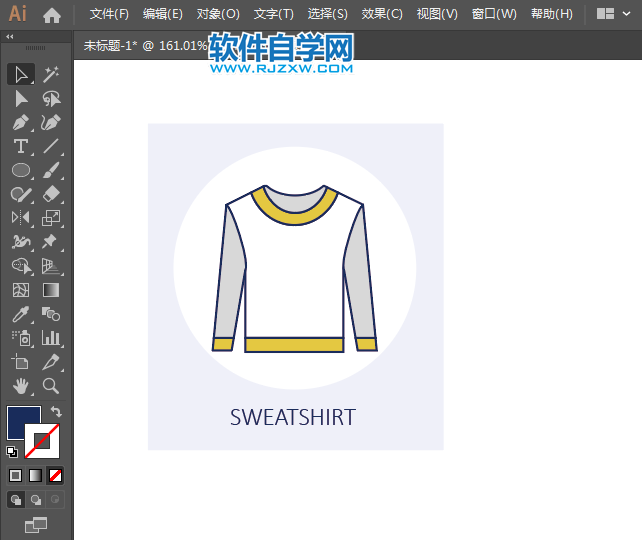Select the Magic Wand tool
The image size is (642, 540).
(x=51, y=74)
